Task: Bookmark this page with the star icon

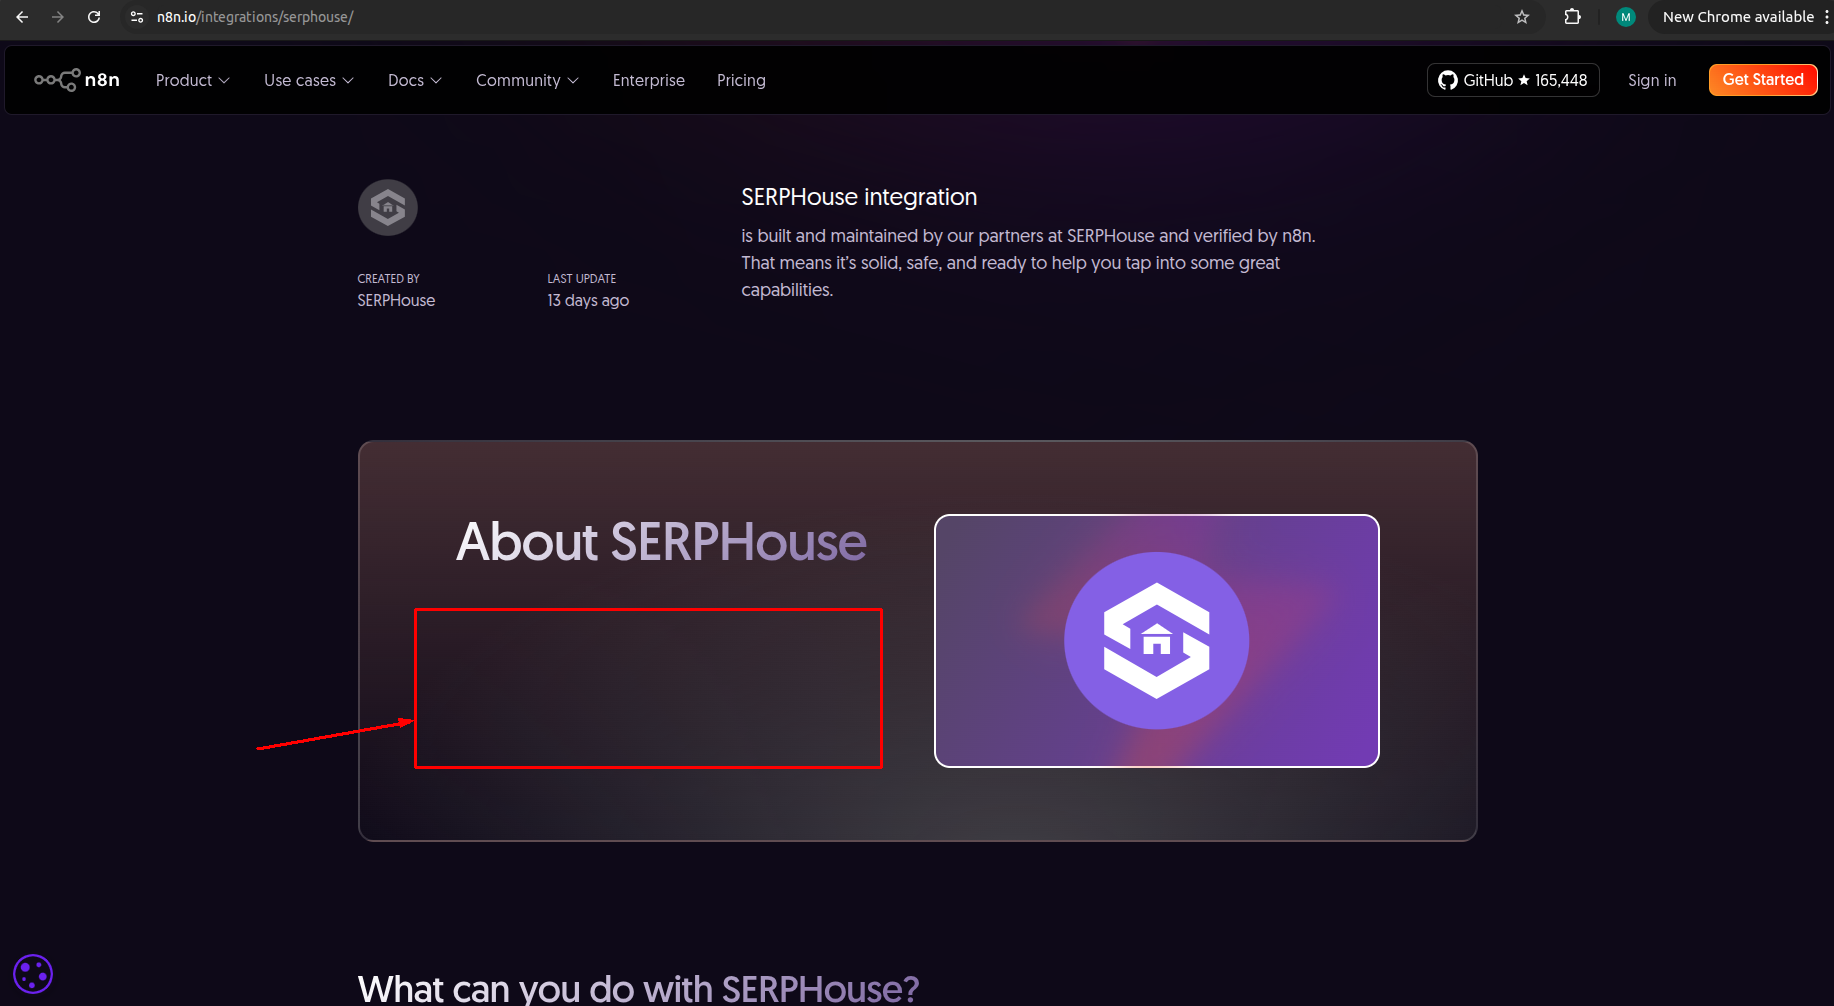Action: coord(1522,17)
